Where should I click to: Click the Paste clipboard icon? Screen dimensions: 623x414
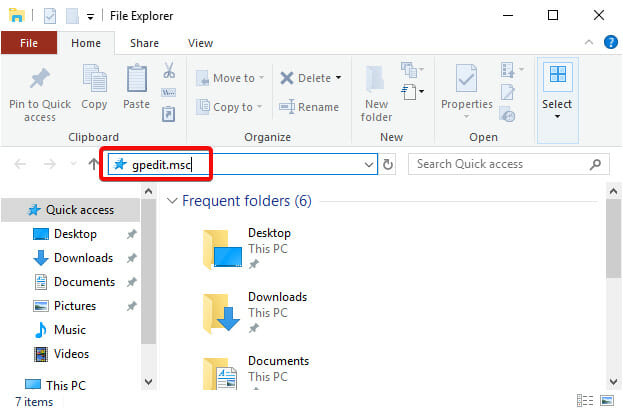click(x=136, y=78)
